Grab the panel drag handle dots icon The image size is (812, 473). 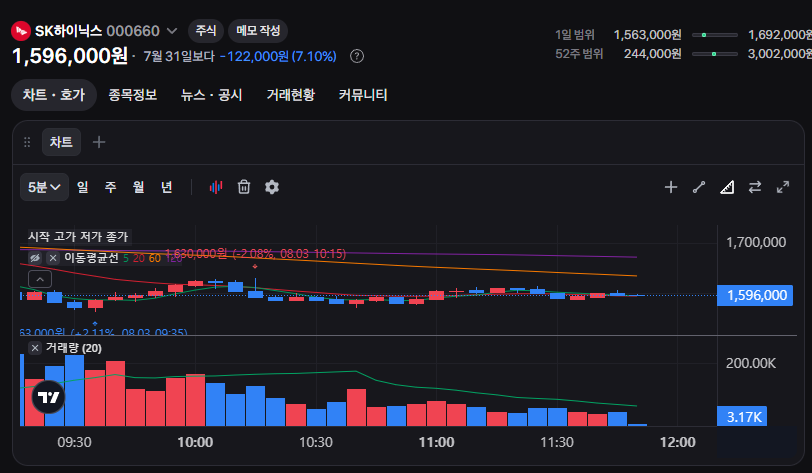[x=27, y=142]
